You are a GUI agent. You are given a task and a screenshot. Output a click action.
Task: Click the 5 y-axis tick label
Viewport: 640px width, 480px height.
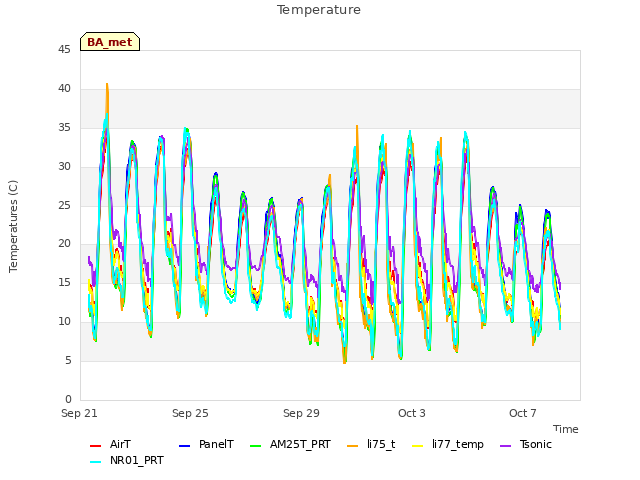(68, 360)
